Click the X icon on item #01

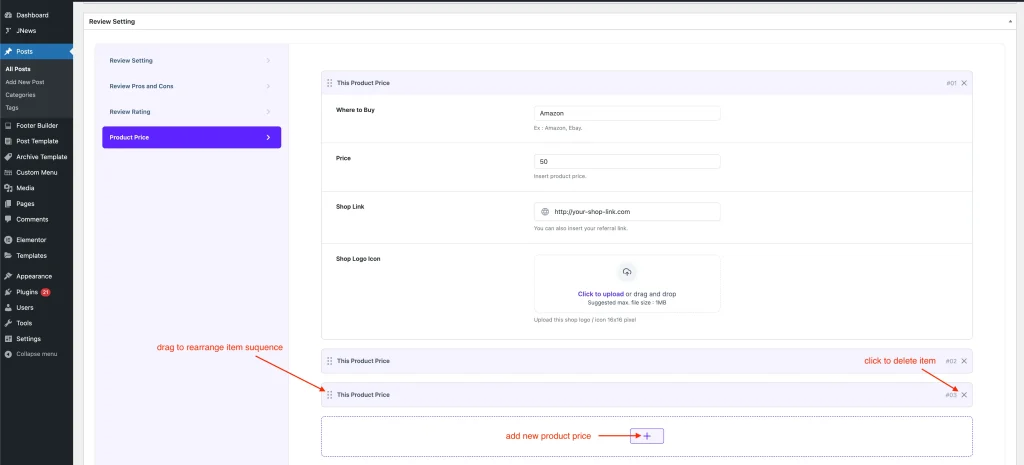(964, 83)
